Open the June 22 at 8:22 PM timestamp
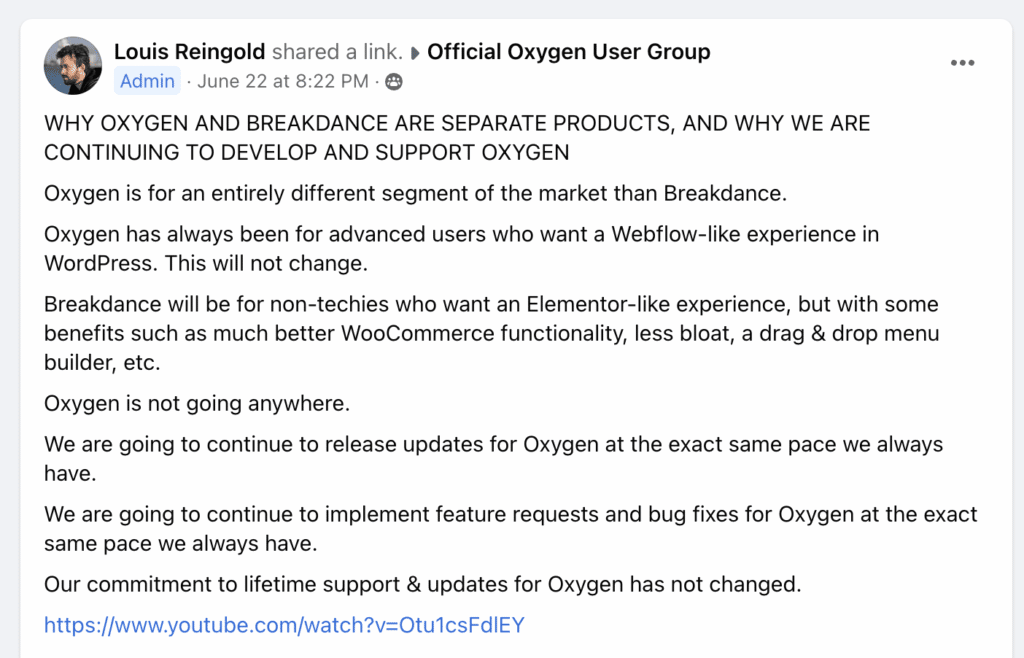Image resolution: width=1024 pixels, height=658 pixels. (283, 81)
